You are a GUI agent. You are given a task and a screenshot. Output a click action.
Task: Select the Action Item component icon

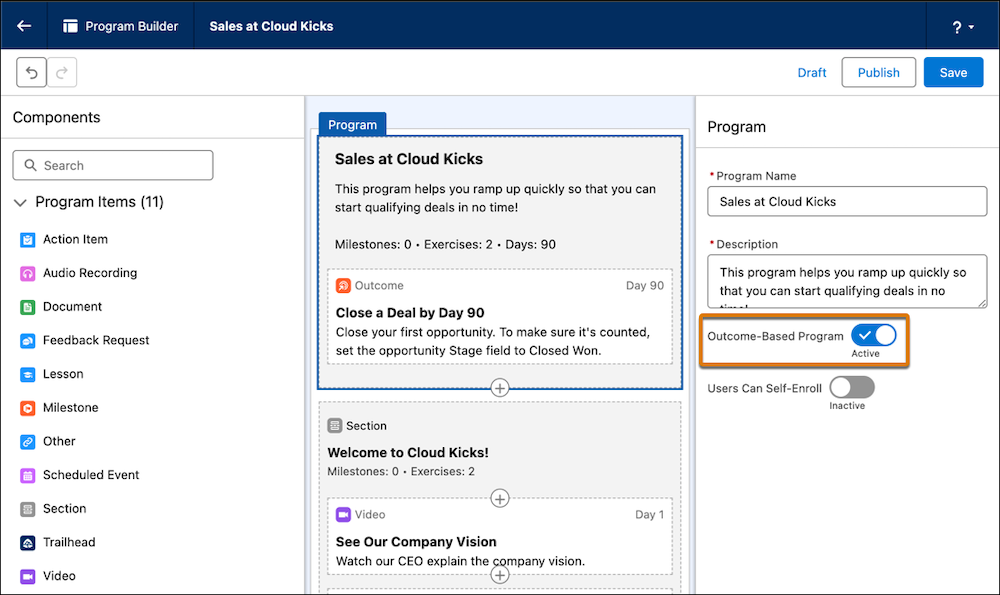click(x=24, y=239)
